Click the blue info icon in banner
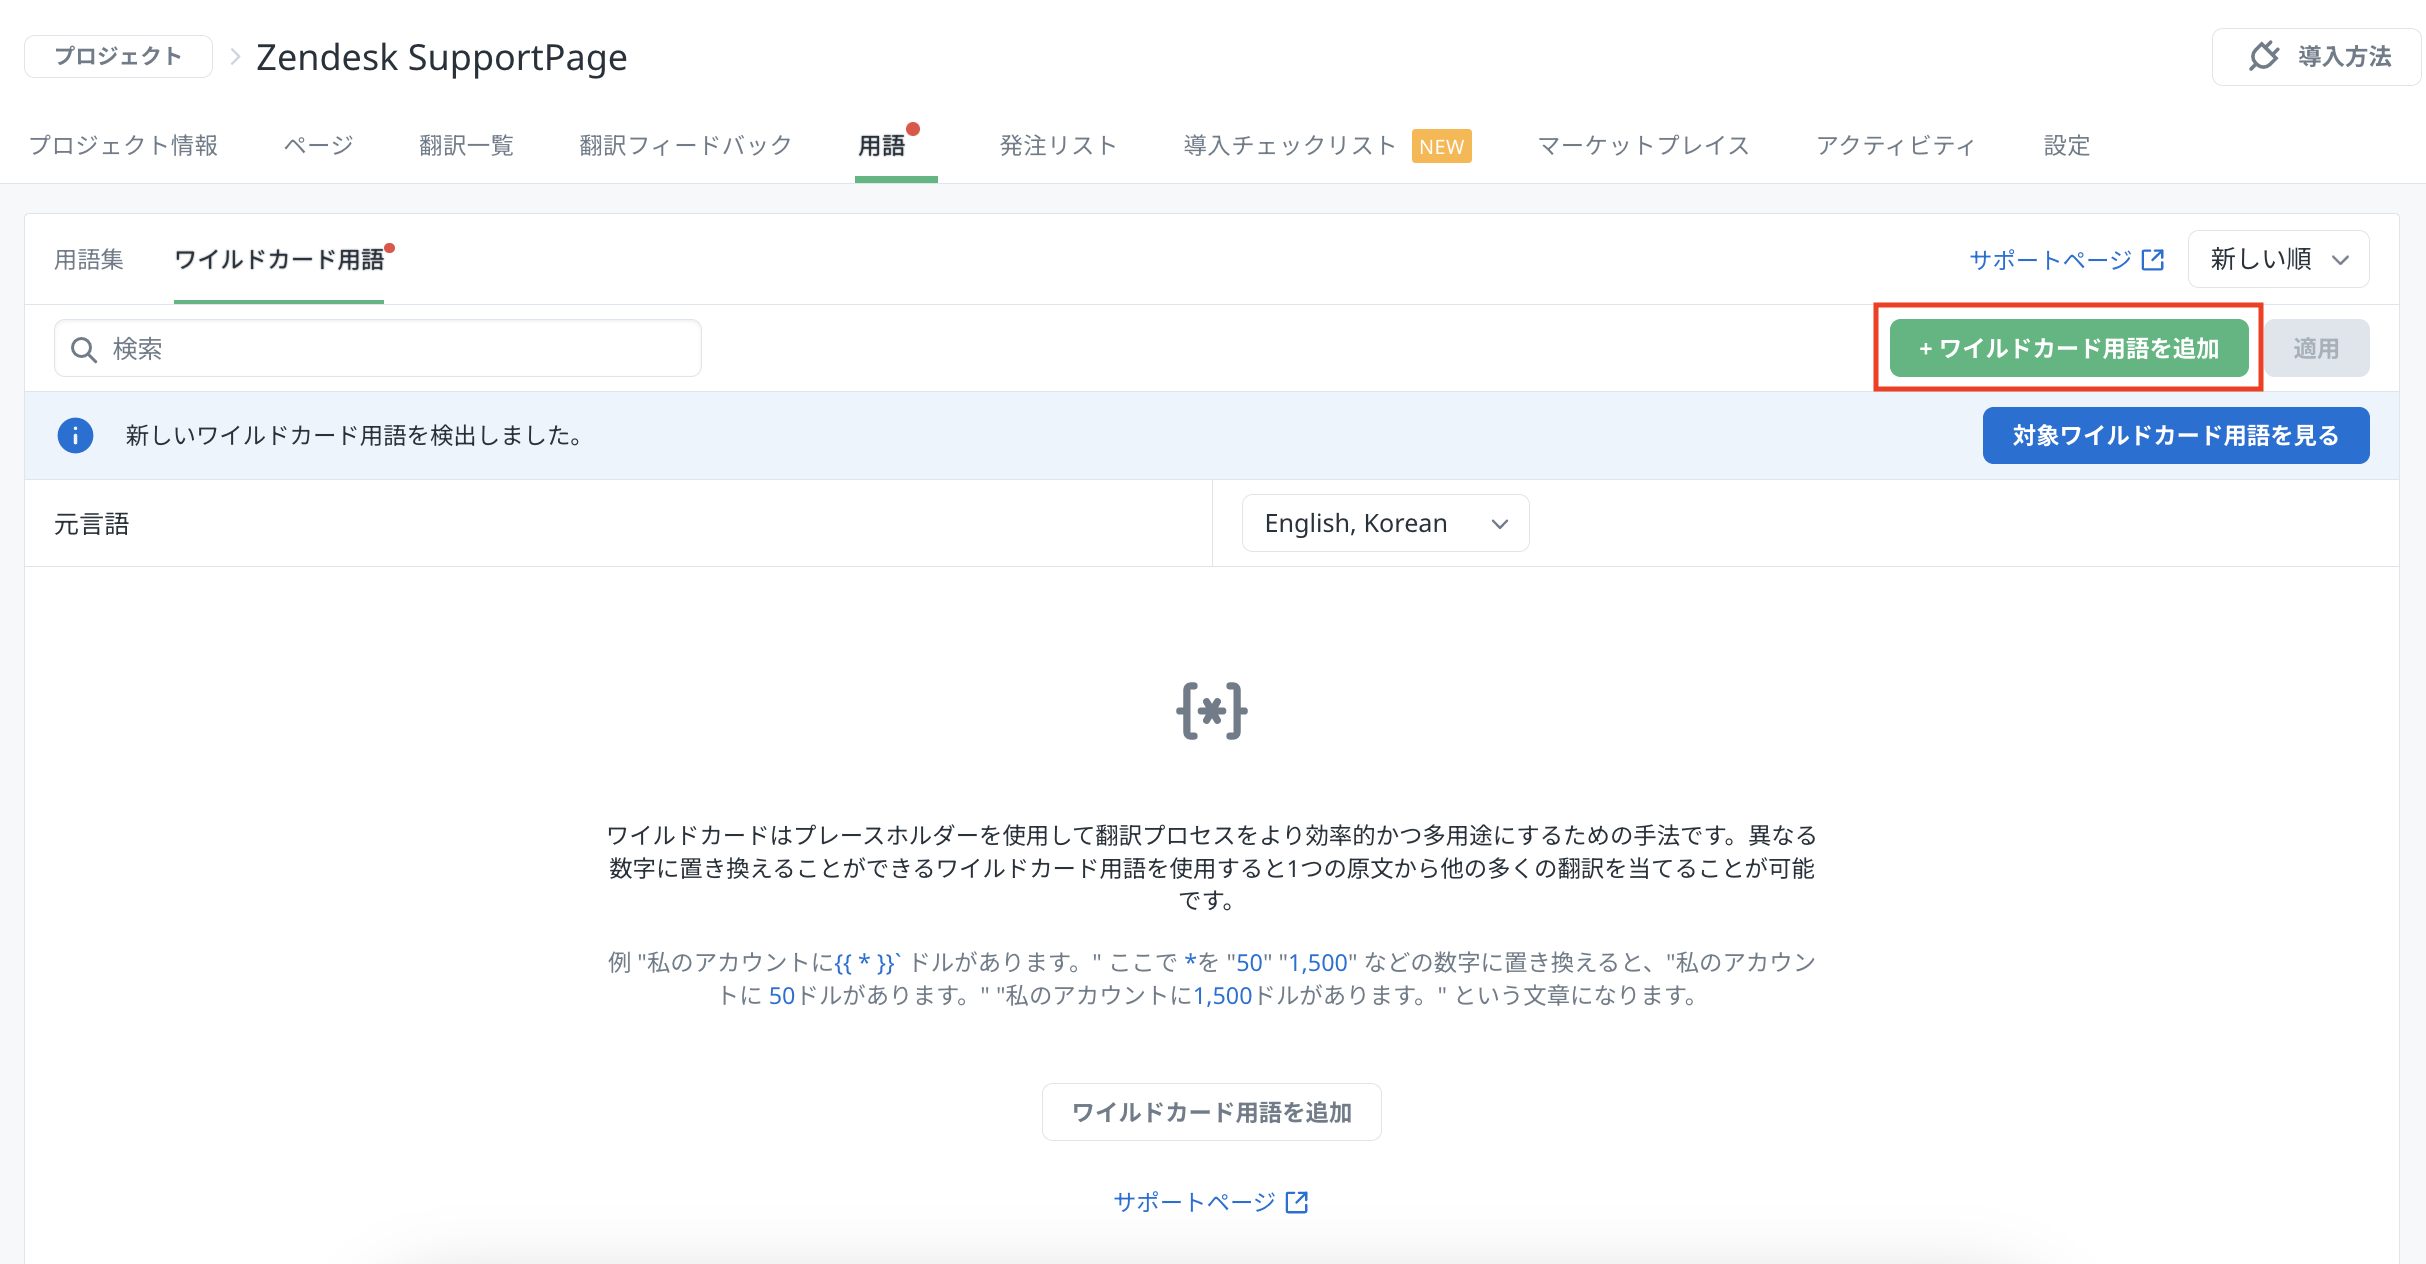 pyautogui.click(x=75, y=435)
